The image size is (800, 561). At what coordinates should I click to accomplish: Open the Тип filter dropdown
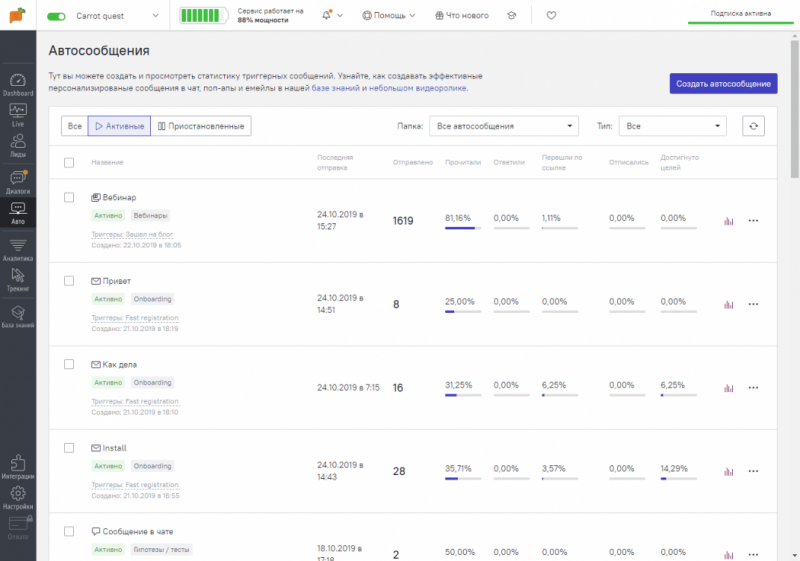pos(672,126)
